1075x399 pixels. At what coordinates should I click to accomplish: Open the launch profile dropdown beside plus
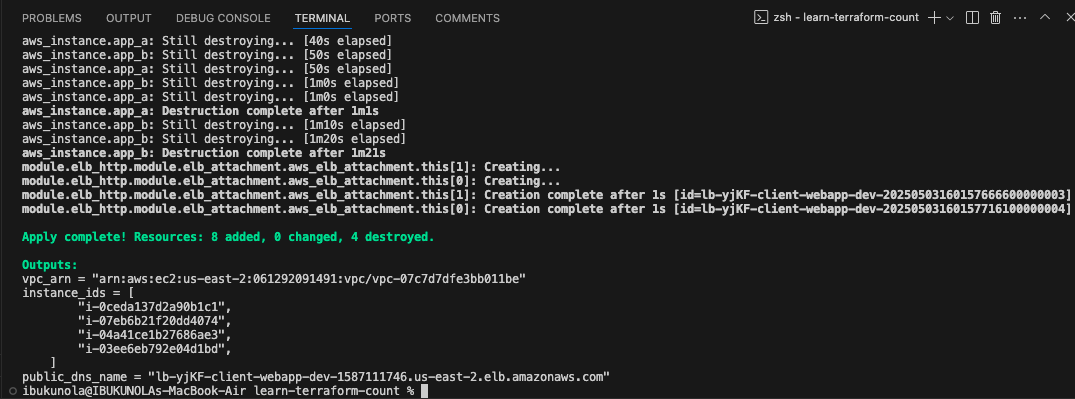[950, 19]
